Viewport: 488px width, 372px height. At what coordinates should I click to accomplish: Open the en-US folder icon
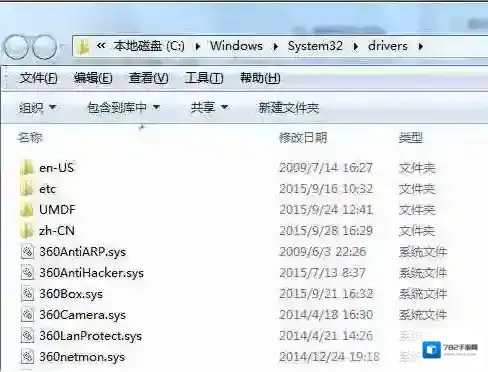coord(27,167)
